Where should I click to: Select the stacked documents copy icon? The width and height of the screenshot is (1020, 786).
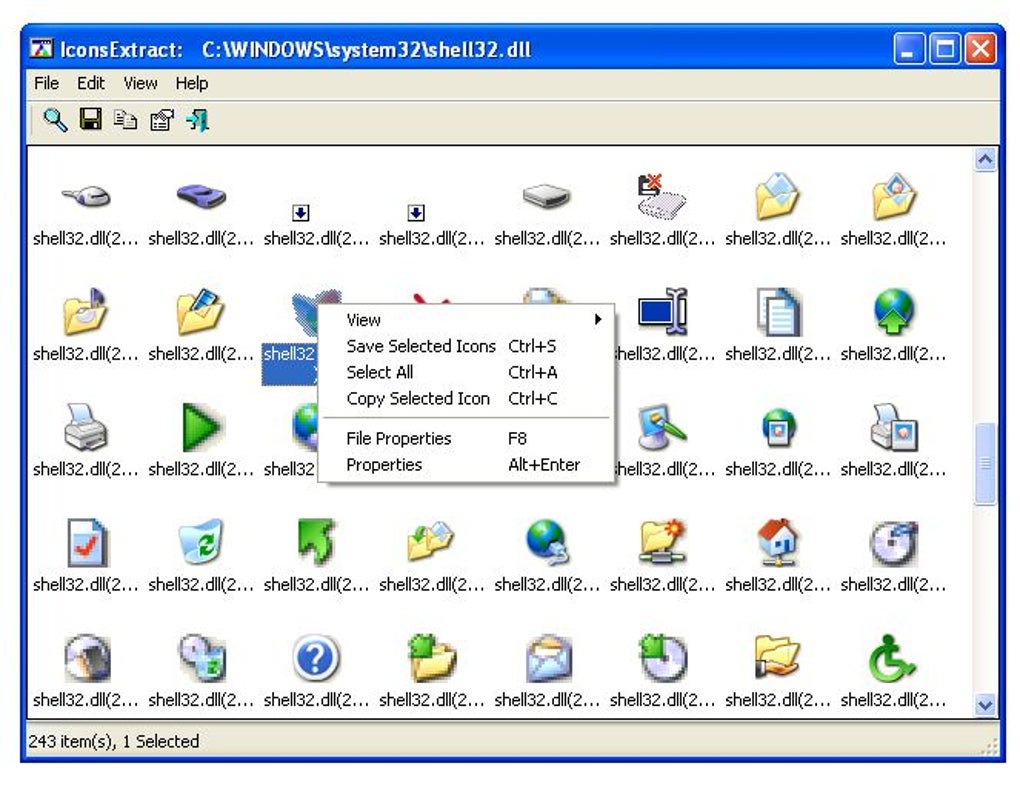[778, 312]
